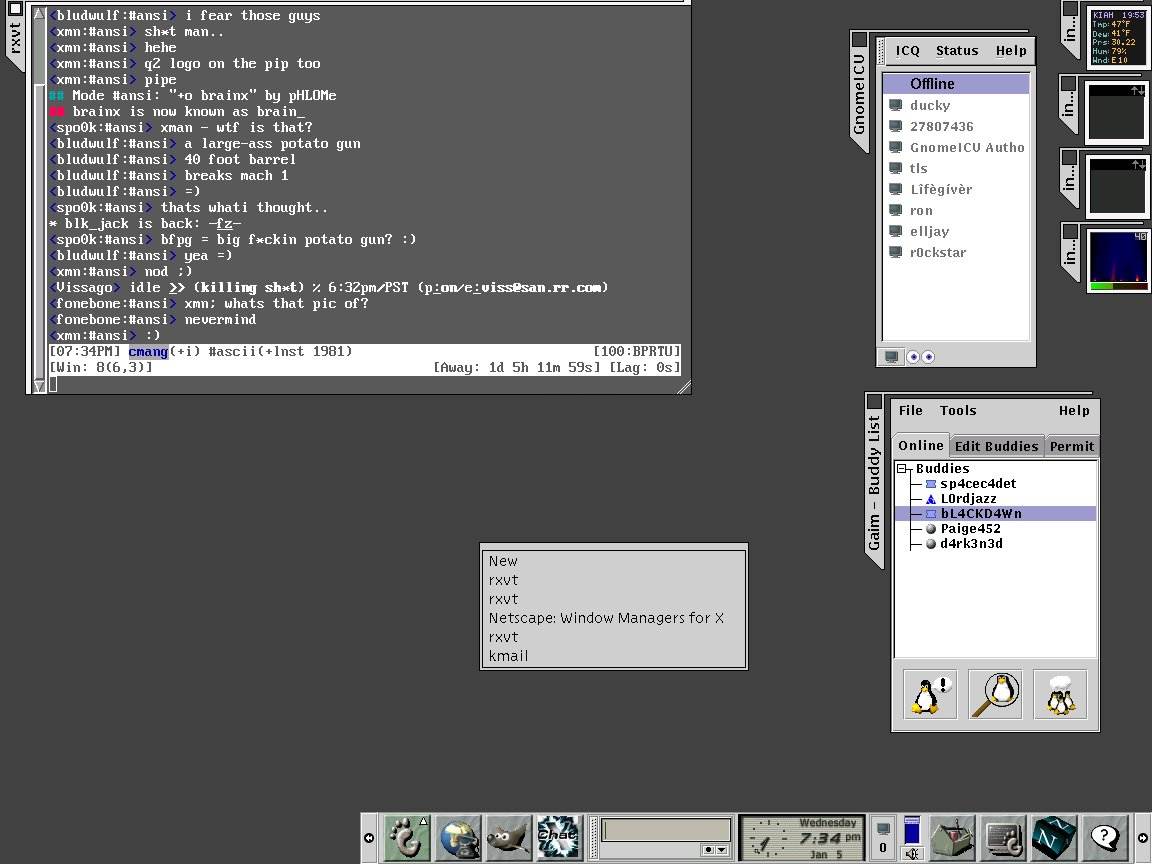Click GnomeICU status monitor button at bottom
This screenshot has width=1152, height=864.
tap(891, 356)
